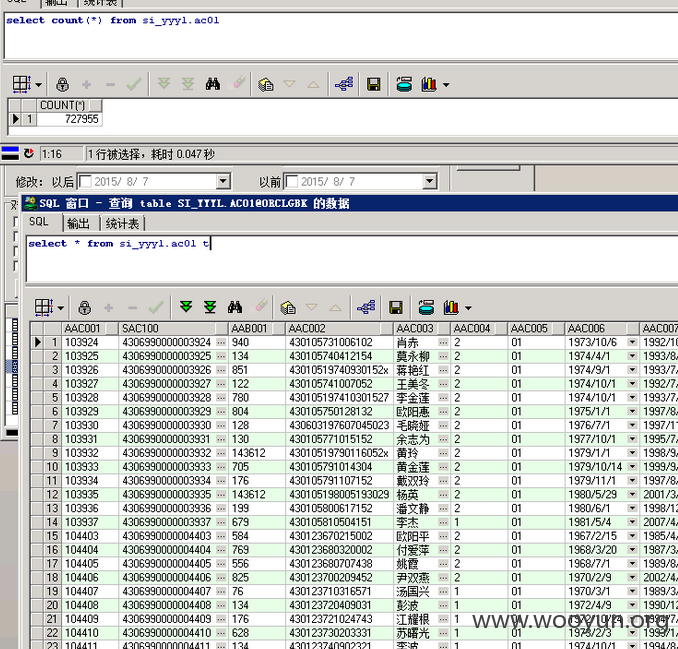
Task: Click post changes checkmark in upper toolbar
Action: point(134,84)
